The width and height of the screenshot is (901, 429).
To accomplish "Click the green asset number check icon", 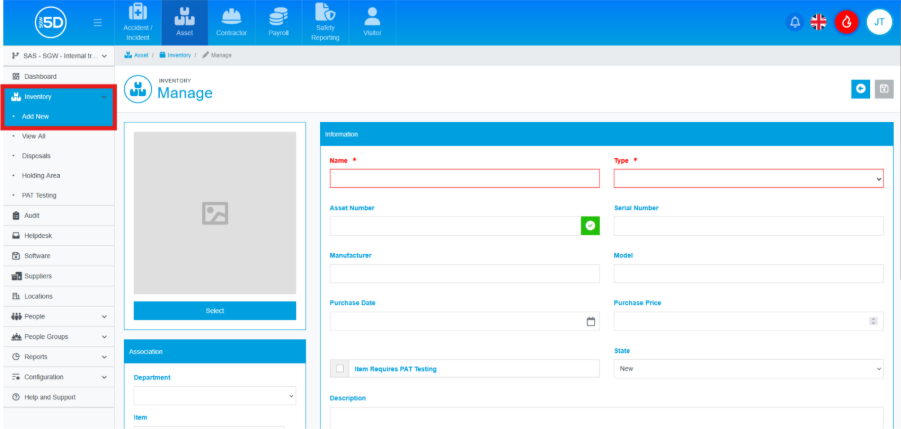I will [590, 226].
